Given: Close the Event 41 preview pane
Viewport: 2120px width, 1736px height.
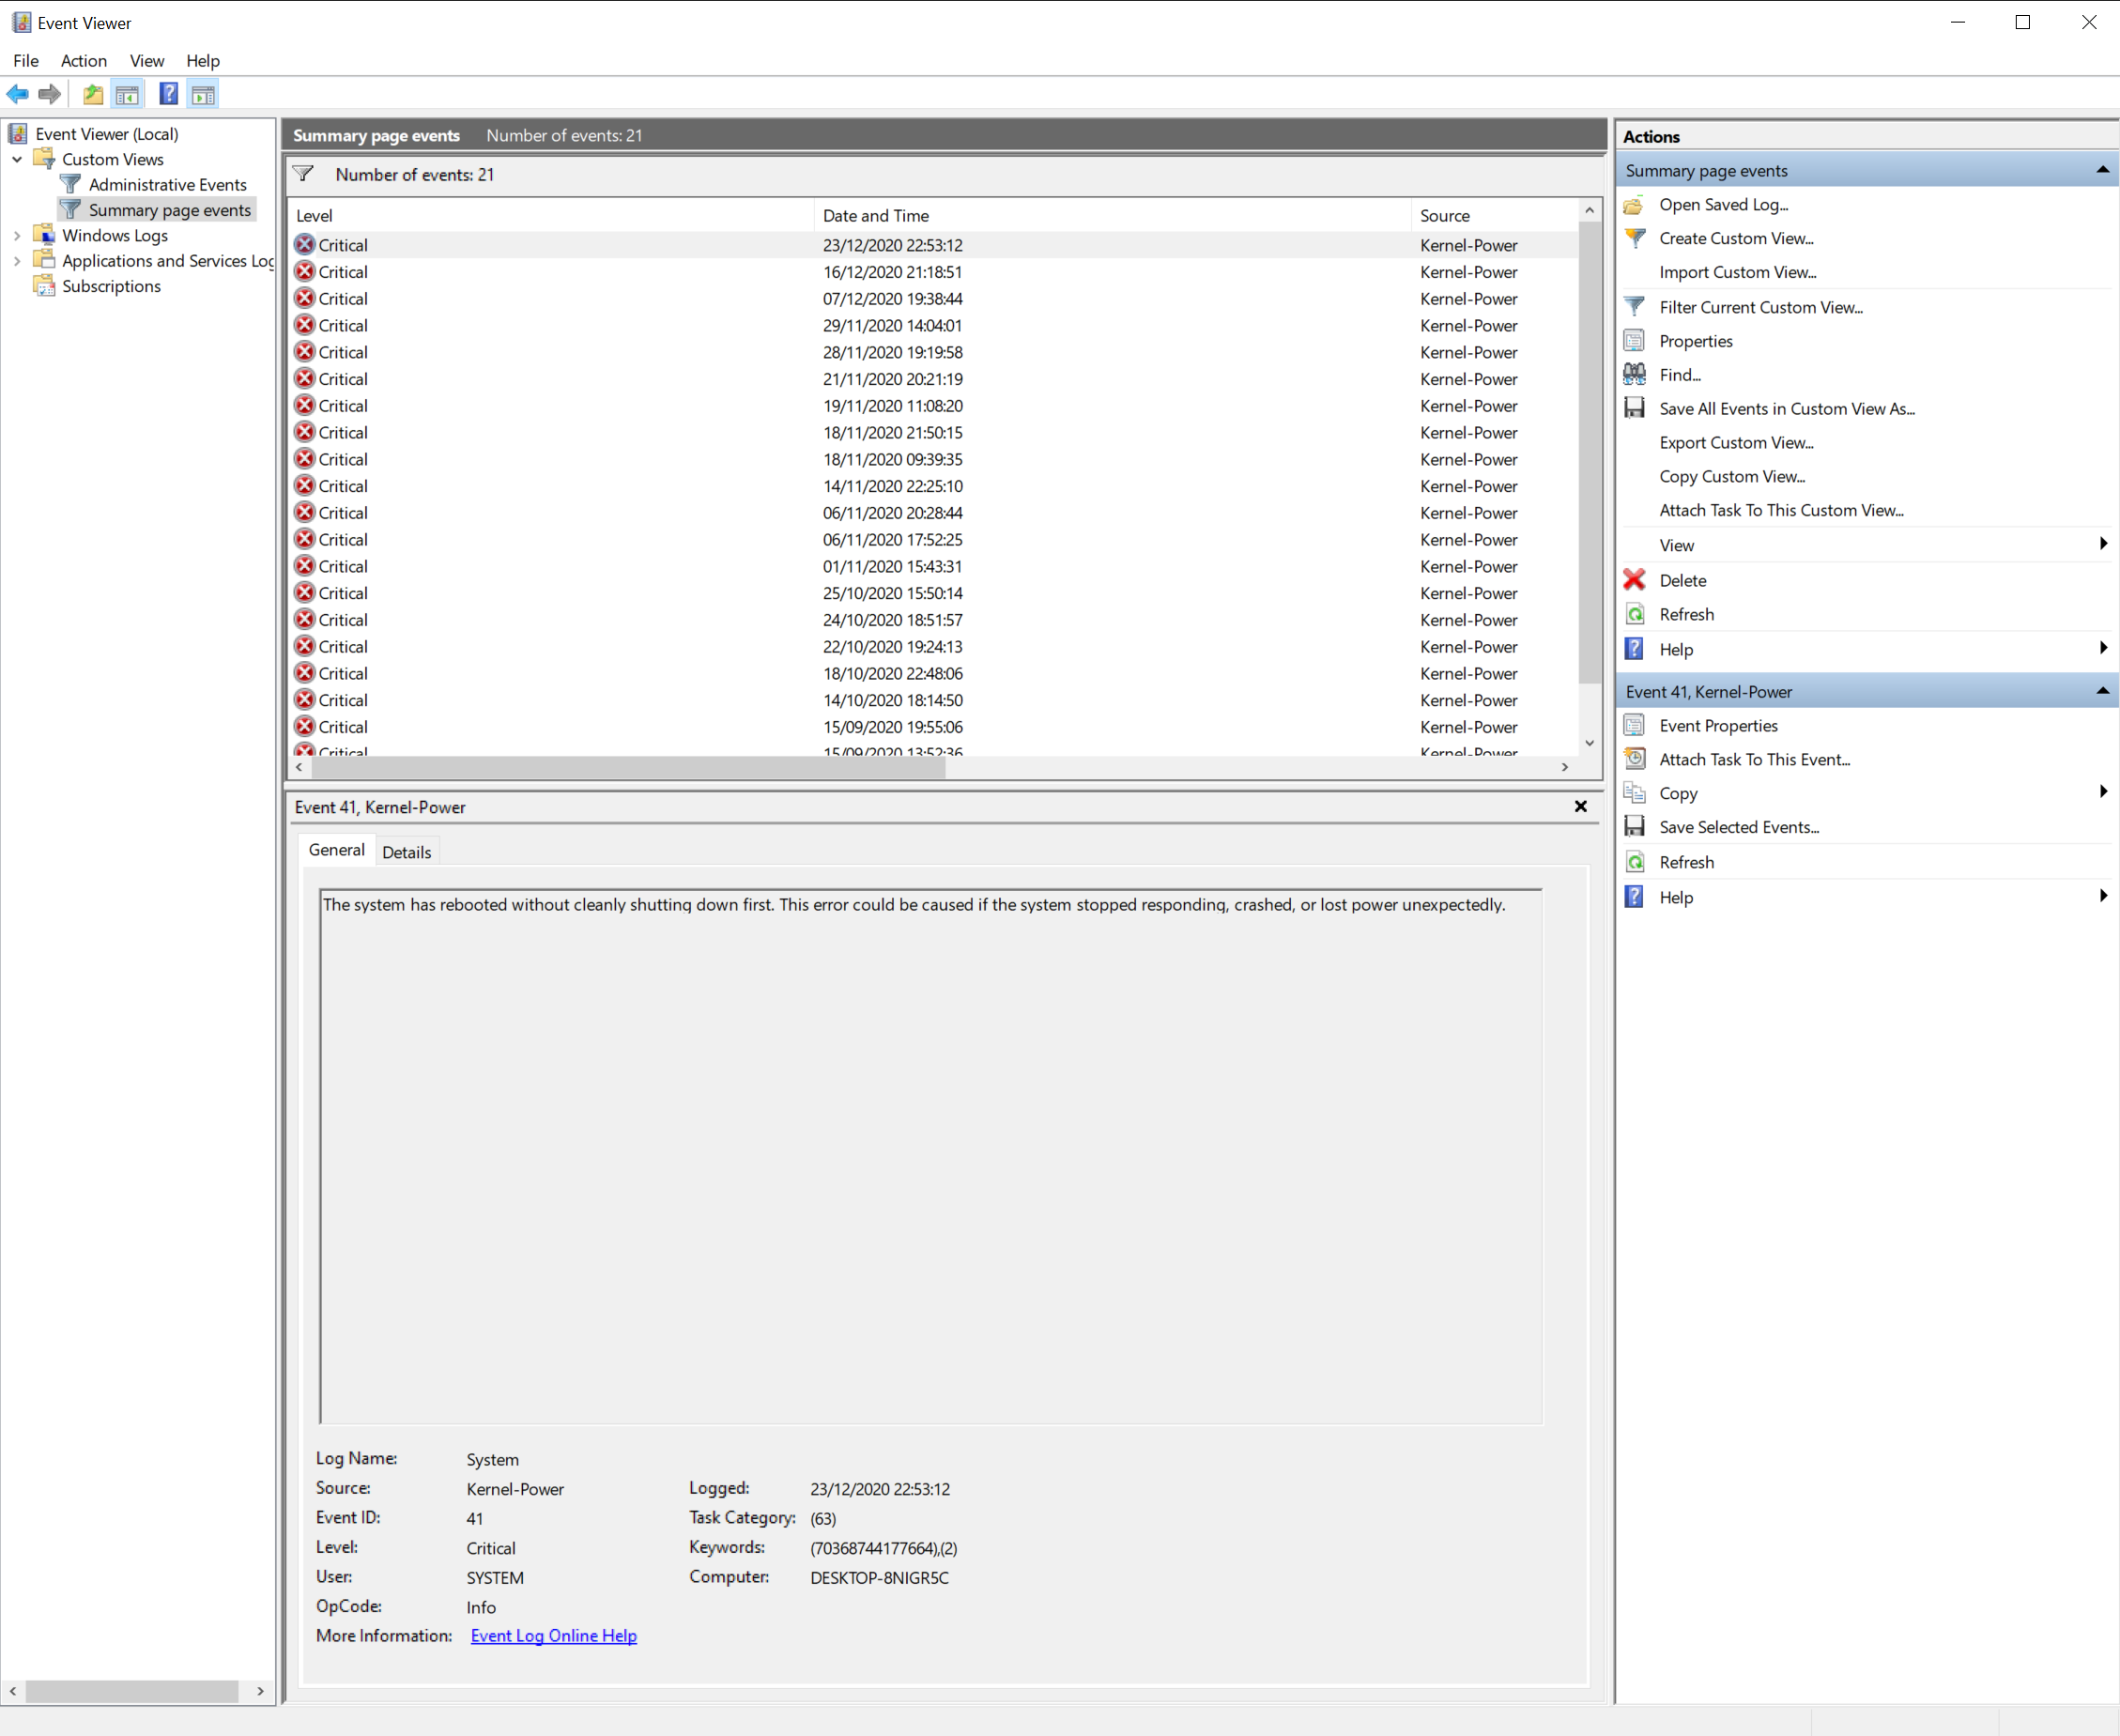Looking at the screenshot, I should [1580, 806].
